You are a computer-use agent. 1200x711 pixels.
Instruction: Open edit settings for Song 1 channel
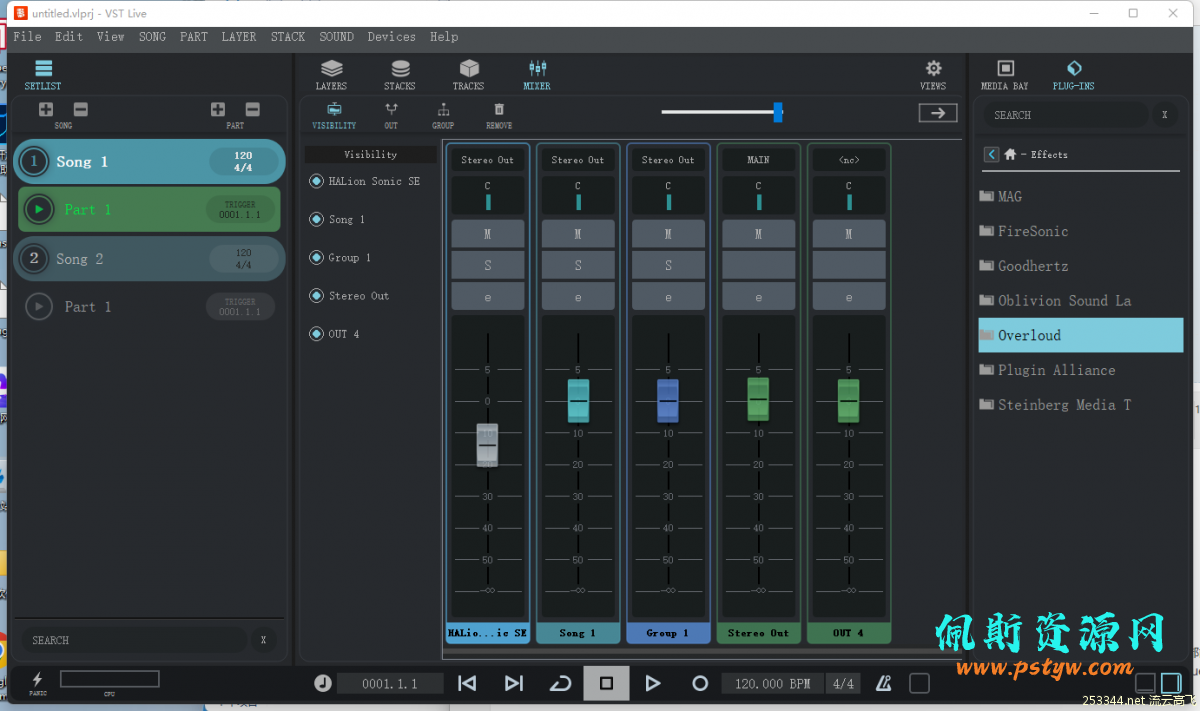tap(578, 296)
